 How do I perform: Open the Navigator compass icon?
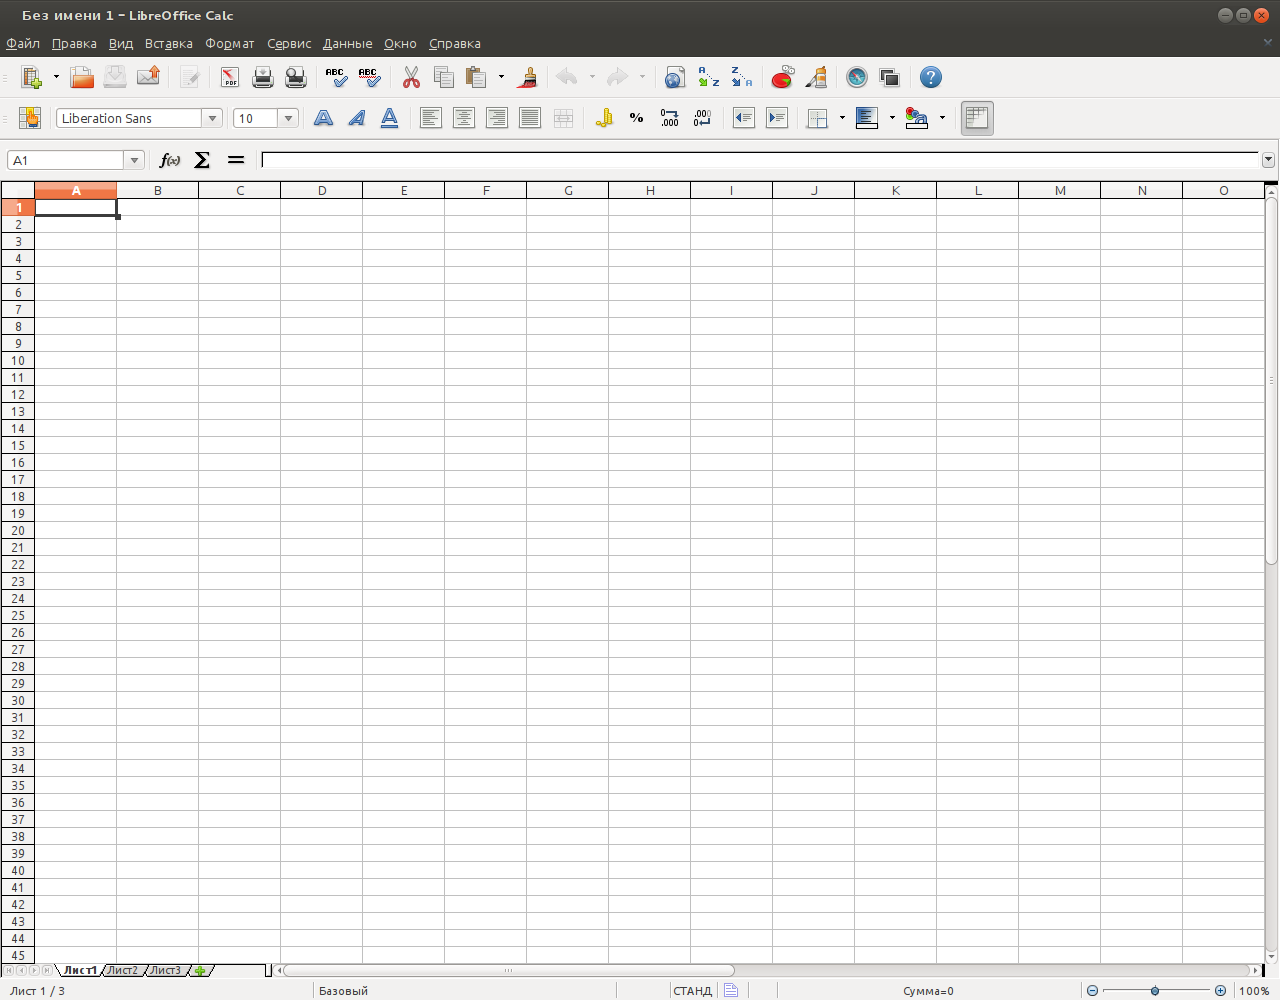coord(856,77)
